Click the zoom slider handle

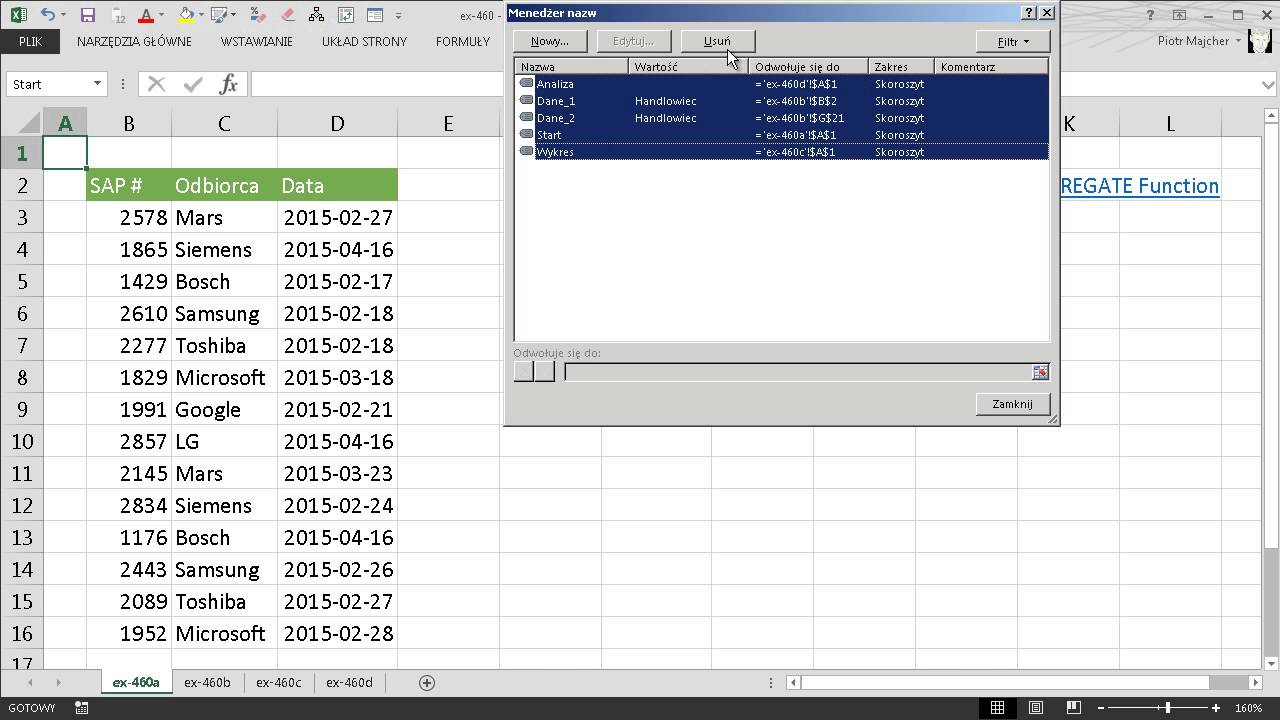1167,708
